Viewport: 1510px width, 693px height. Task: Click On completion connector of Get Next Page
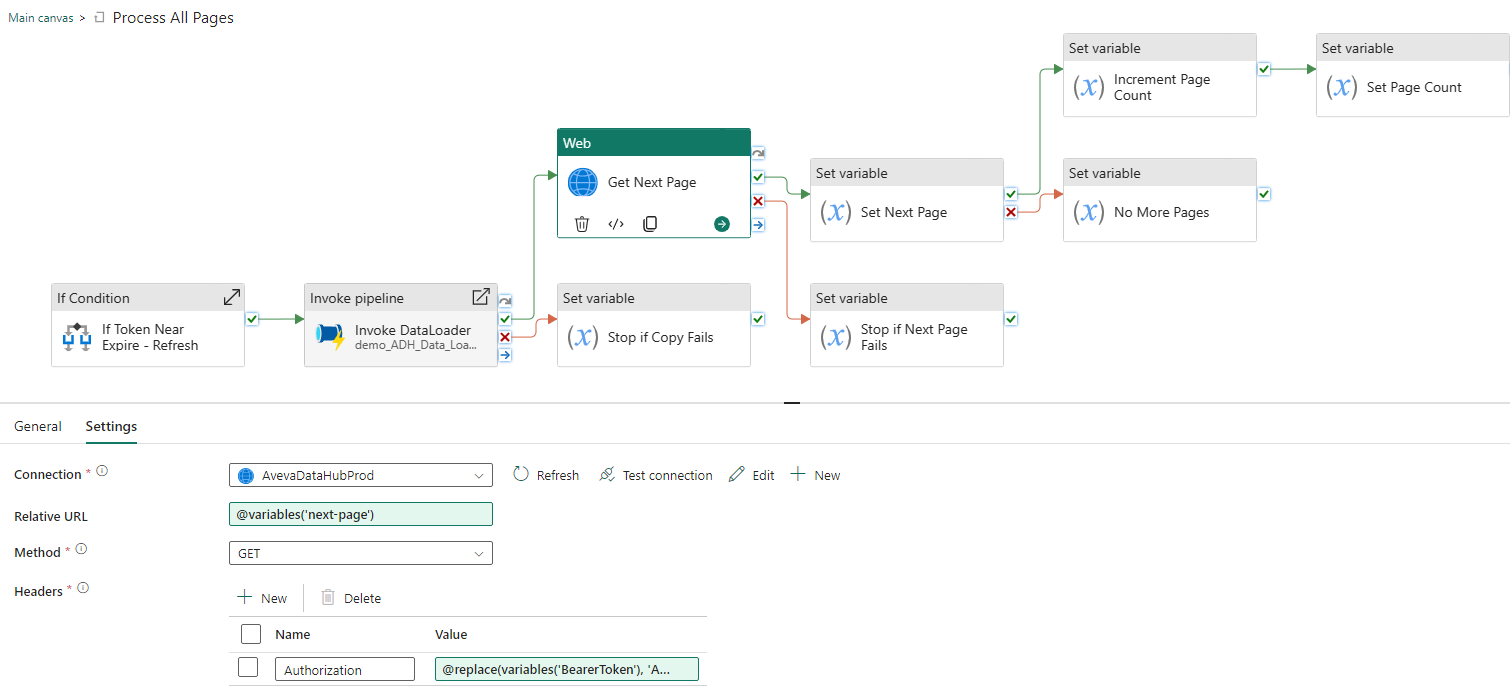pyautogui.click(x=758, y=225)
